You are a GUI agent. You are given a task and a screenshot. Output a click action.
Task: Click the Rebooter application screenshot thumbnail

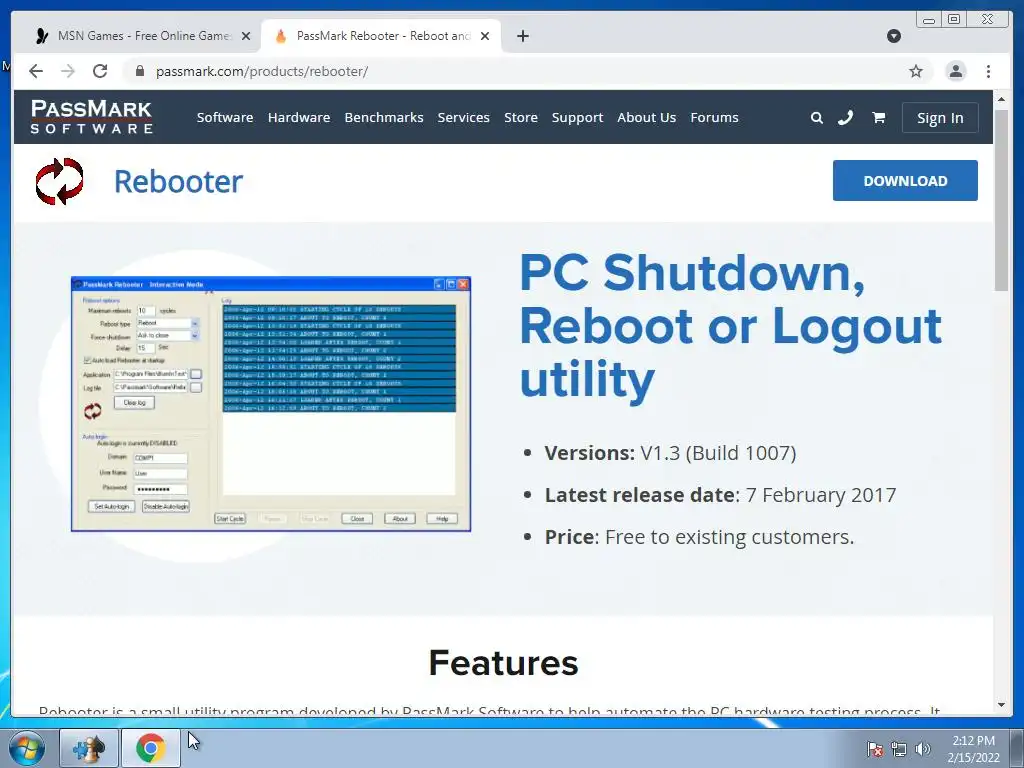click(x=271, y=404)
